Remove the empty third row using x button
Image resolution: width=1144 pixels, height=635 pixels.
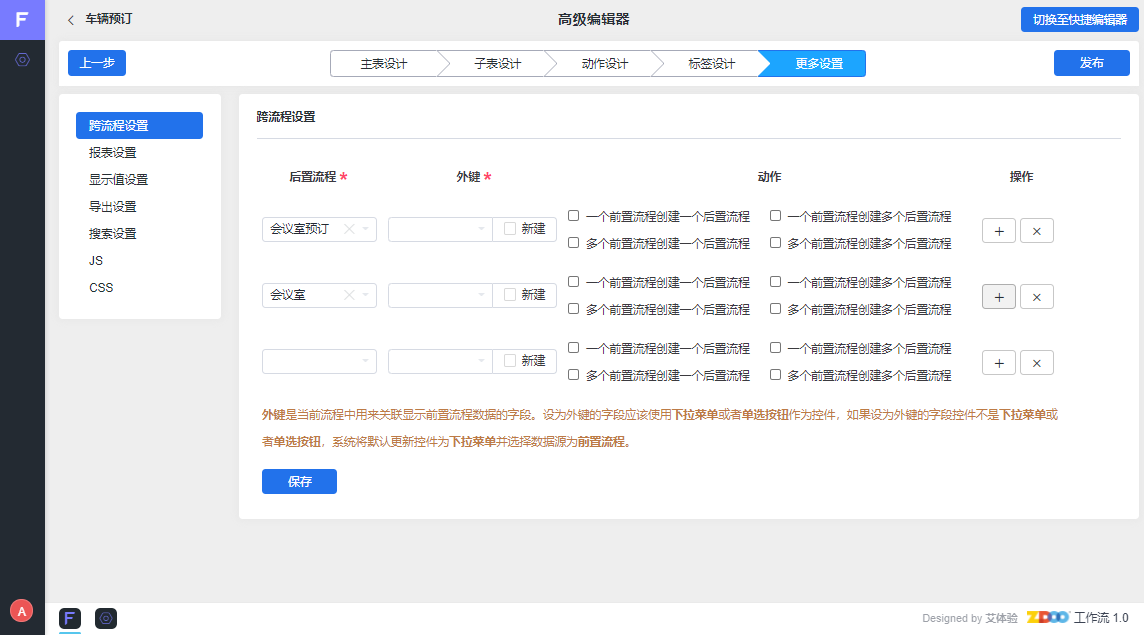tap(1036, 363)
